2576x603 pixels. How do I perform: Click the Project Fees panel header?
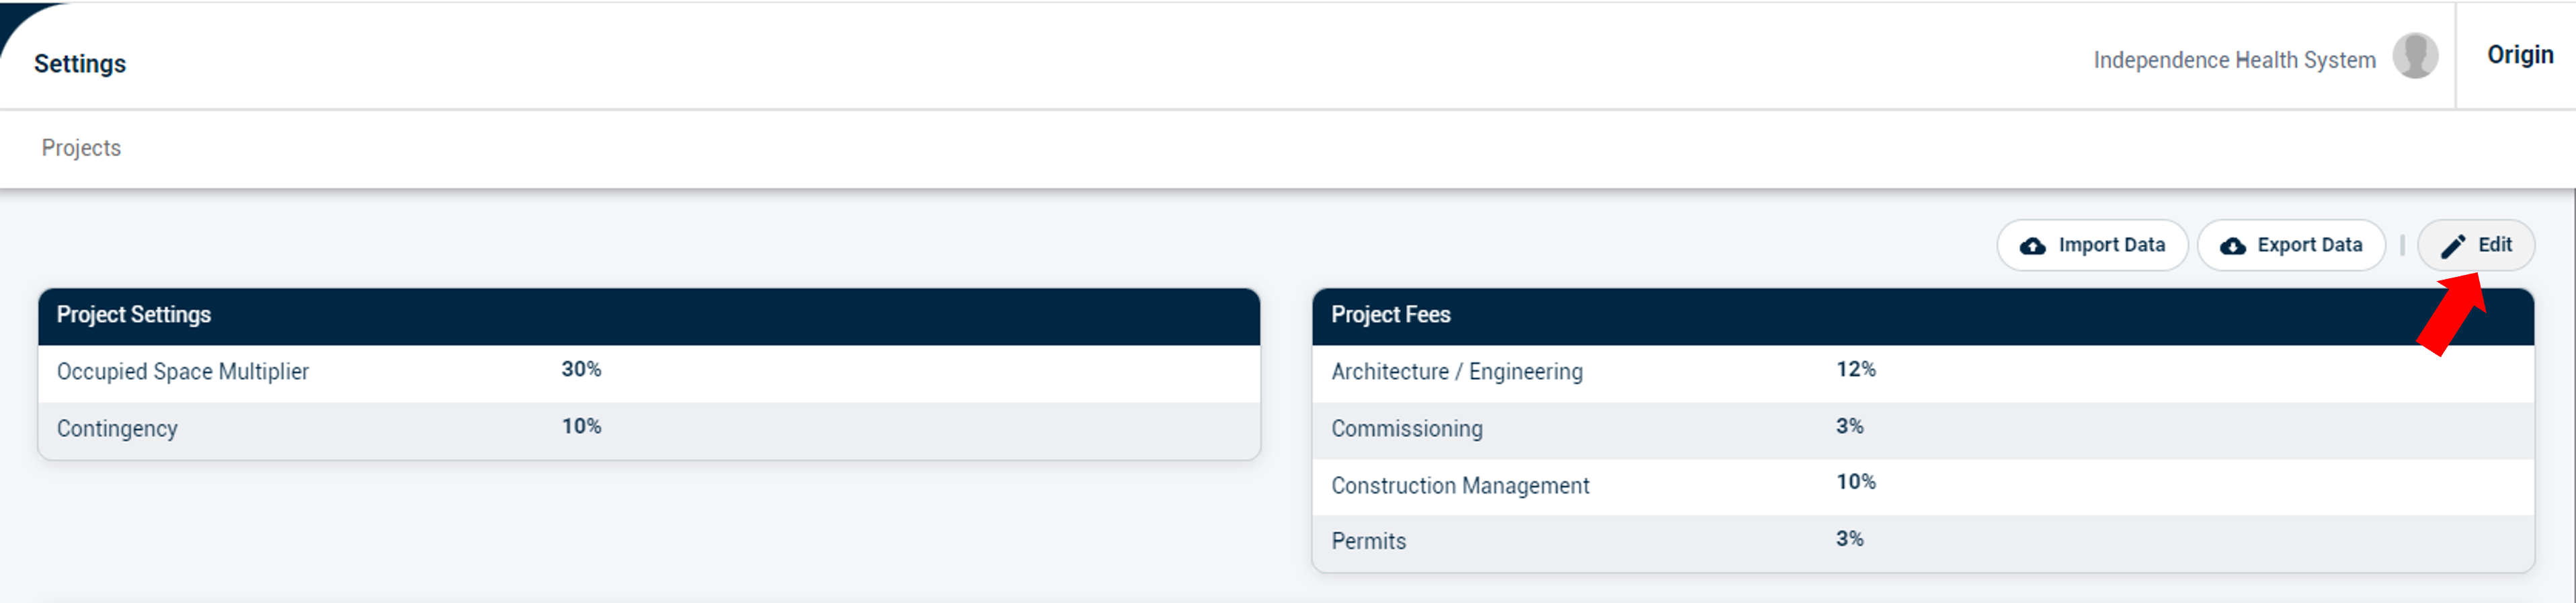tap(1922, 316)
